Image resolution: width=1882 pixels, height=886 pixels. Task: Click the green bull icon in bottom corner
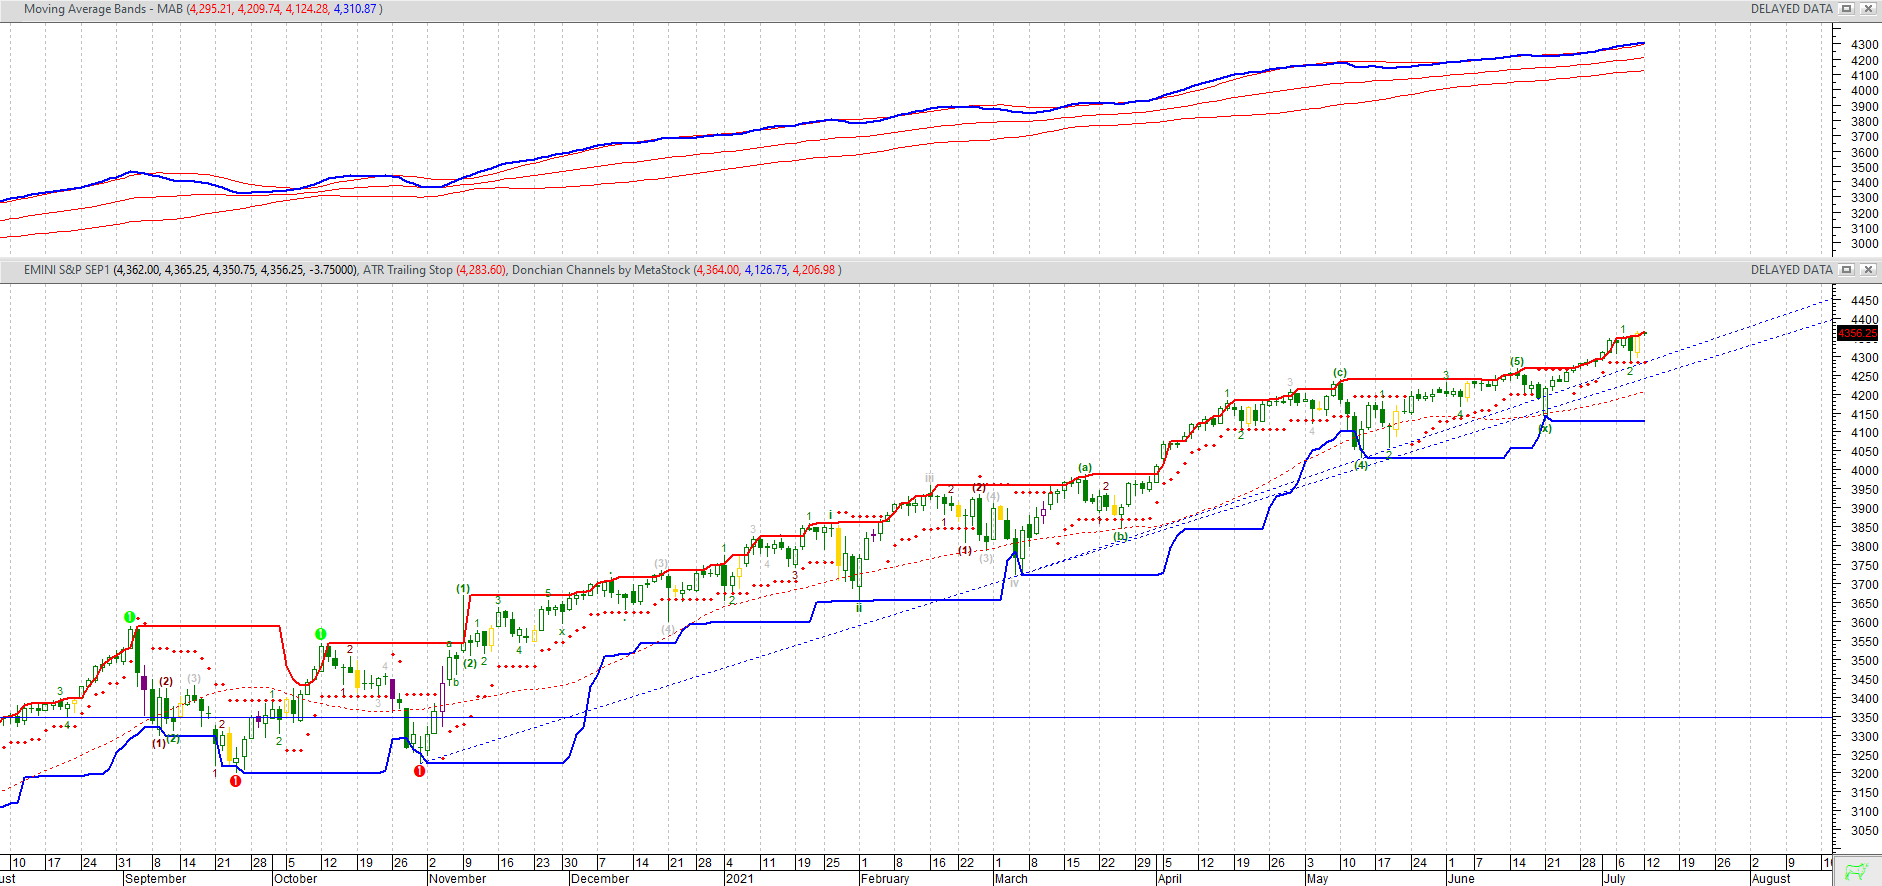(x=1857, y=872)
